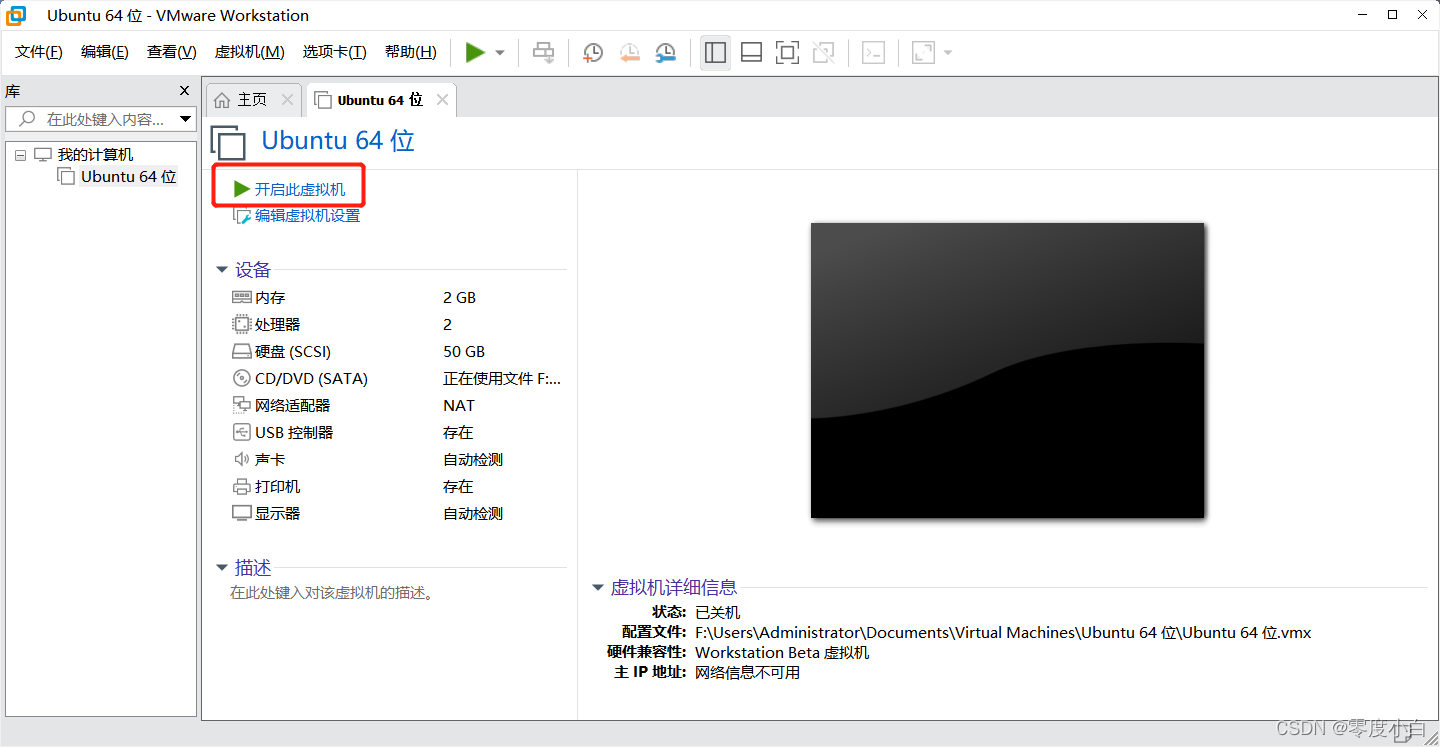
Task: Click the 内存 memory device icon
Action: pyautogui.click(x=241, y=297)
